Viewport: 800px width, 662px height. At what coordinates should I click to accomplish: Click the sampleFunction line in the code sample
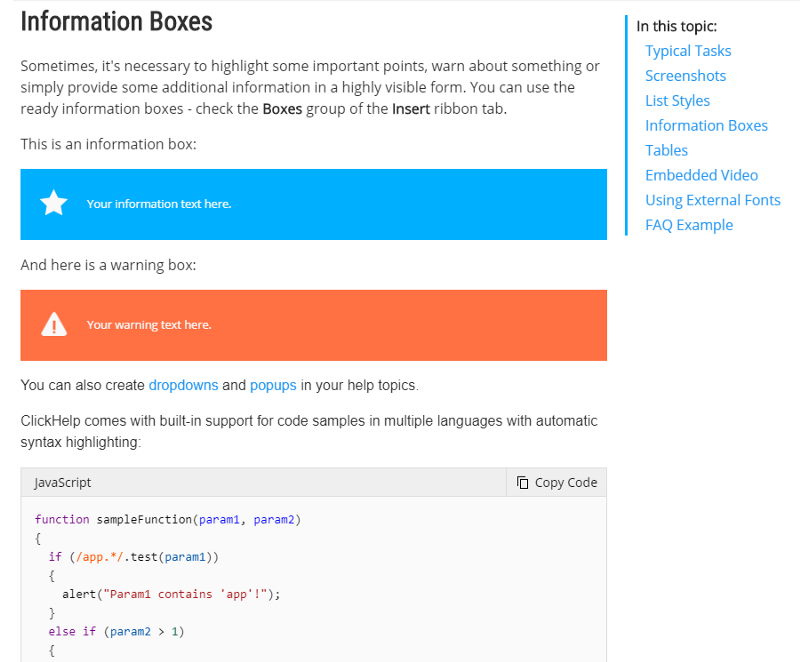tap(167, 519)
